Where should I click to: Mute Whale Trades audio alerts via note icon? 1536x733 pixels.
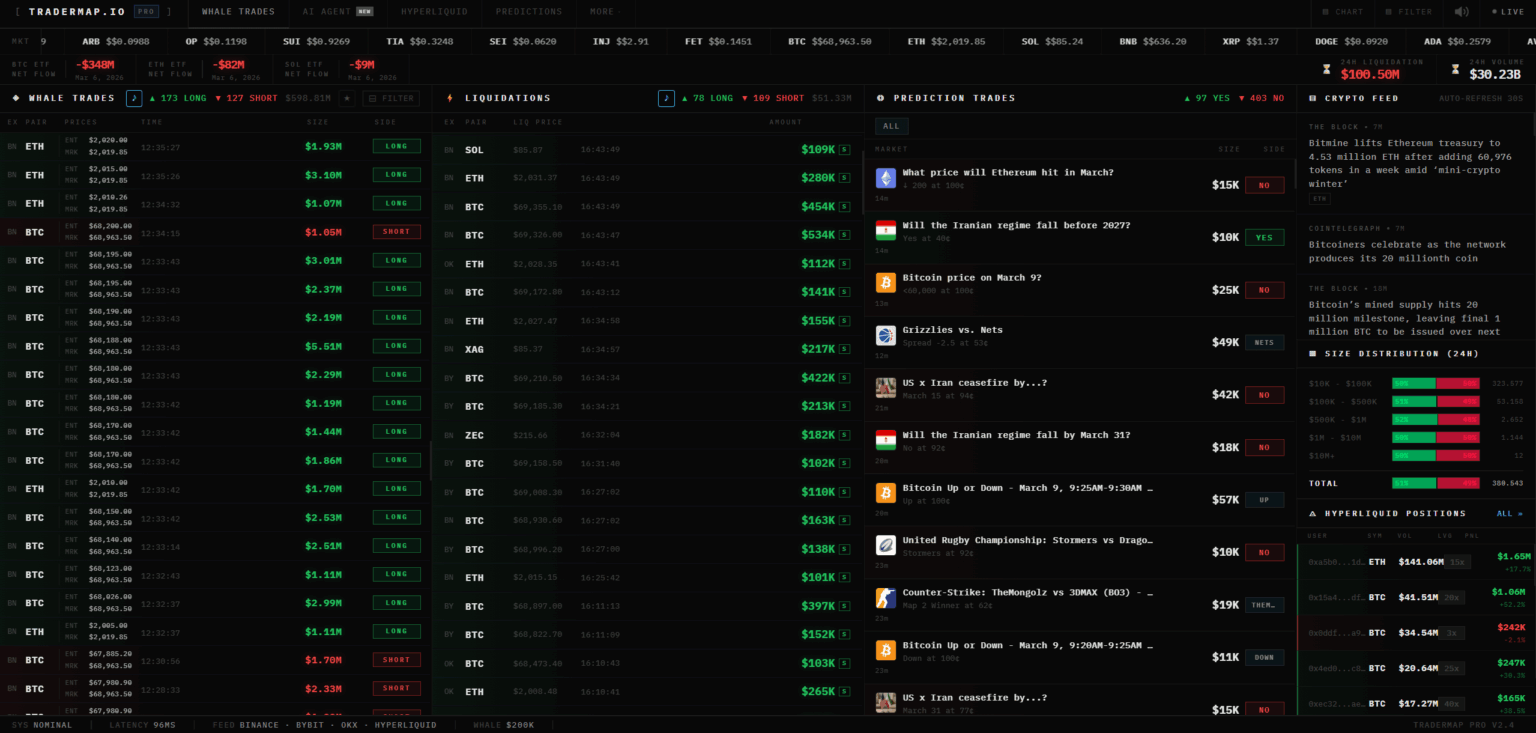(x=135, y=98)
